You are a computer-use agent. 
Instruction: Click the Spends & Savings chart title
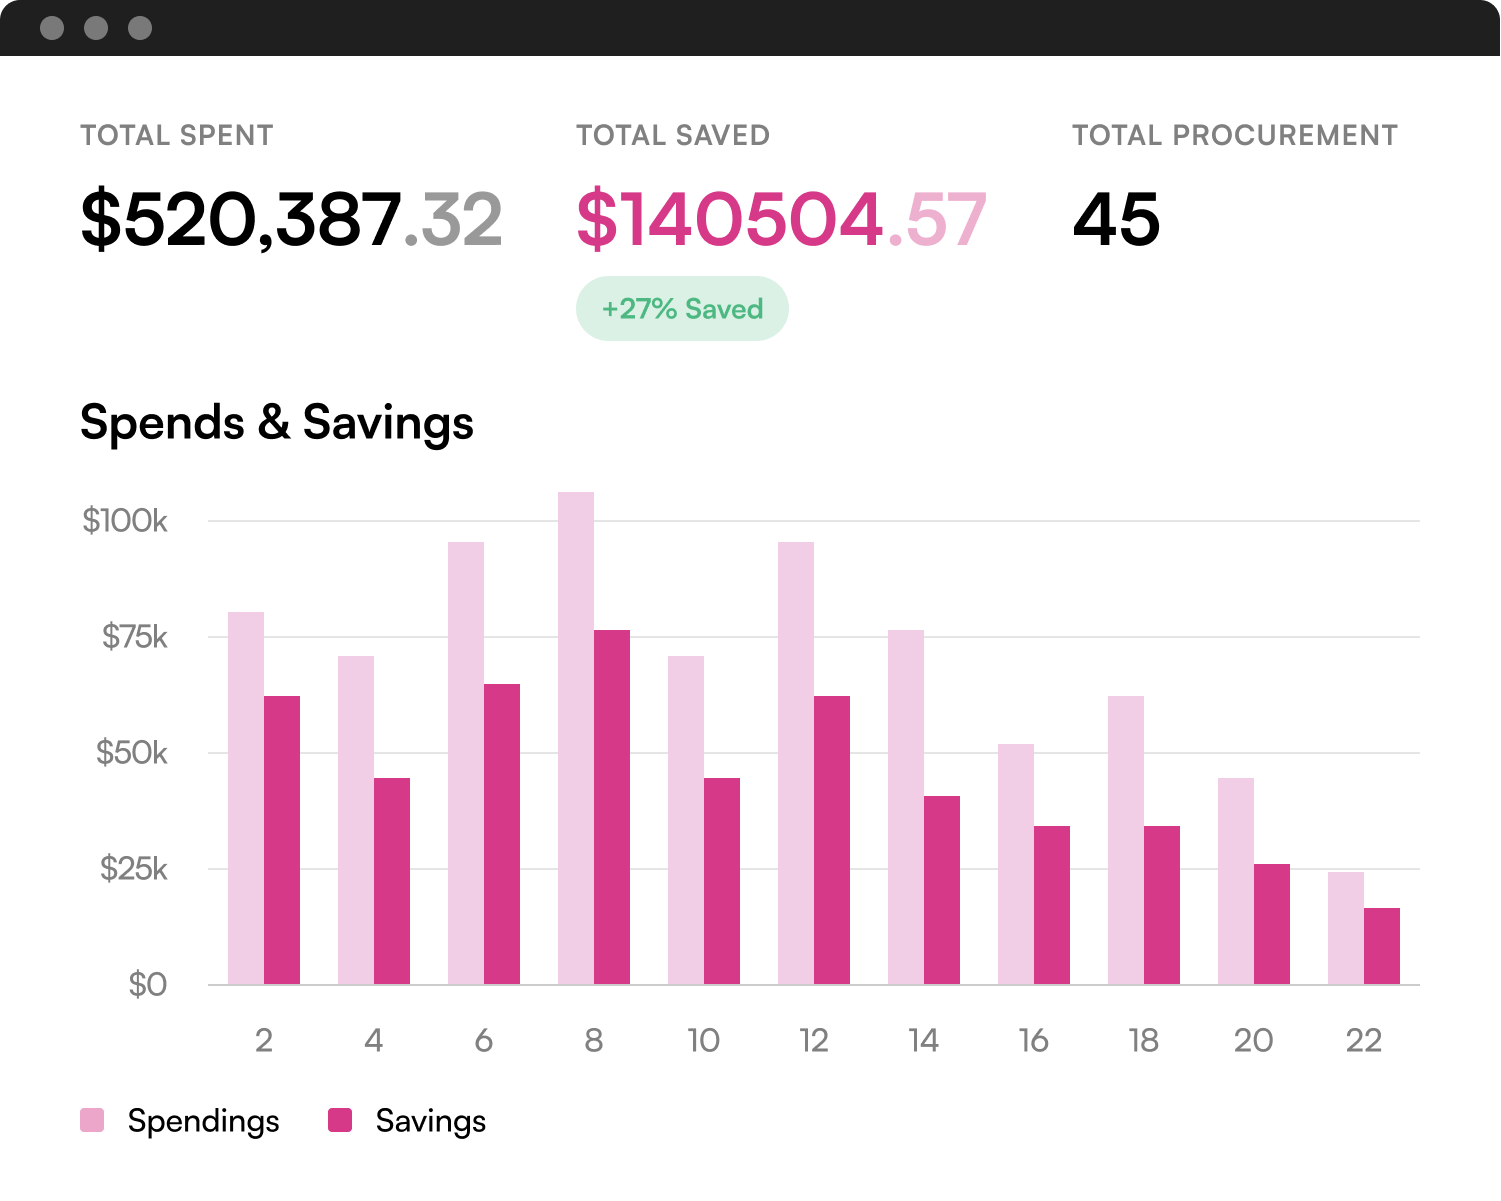click(277, 422)
